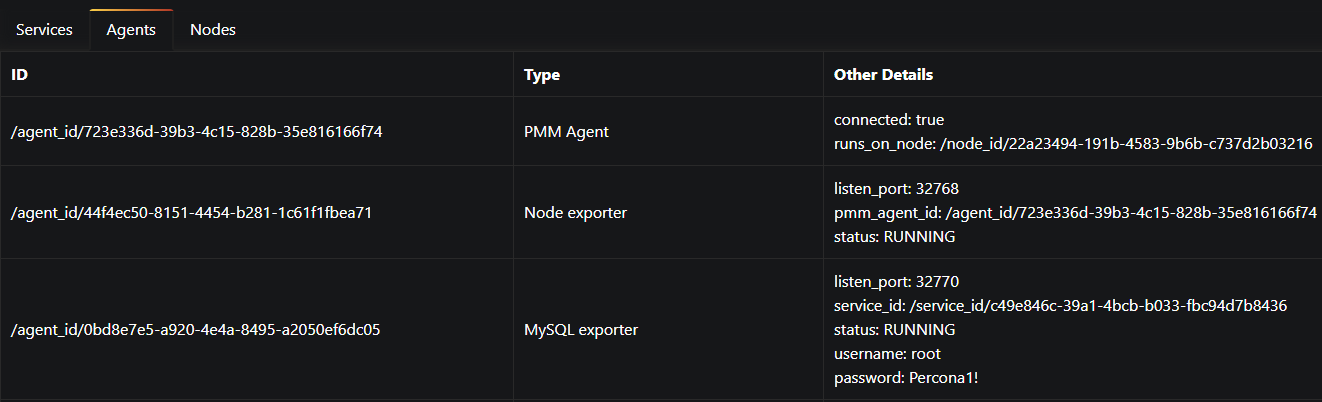The image size is (1322, 402).
Task: Click the ID column header
Action: [x=21, y=75]
